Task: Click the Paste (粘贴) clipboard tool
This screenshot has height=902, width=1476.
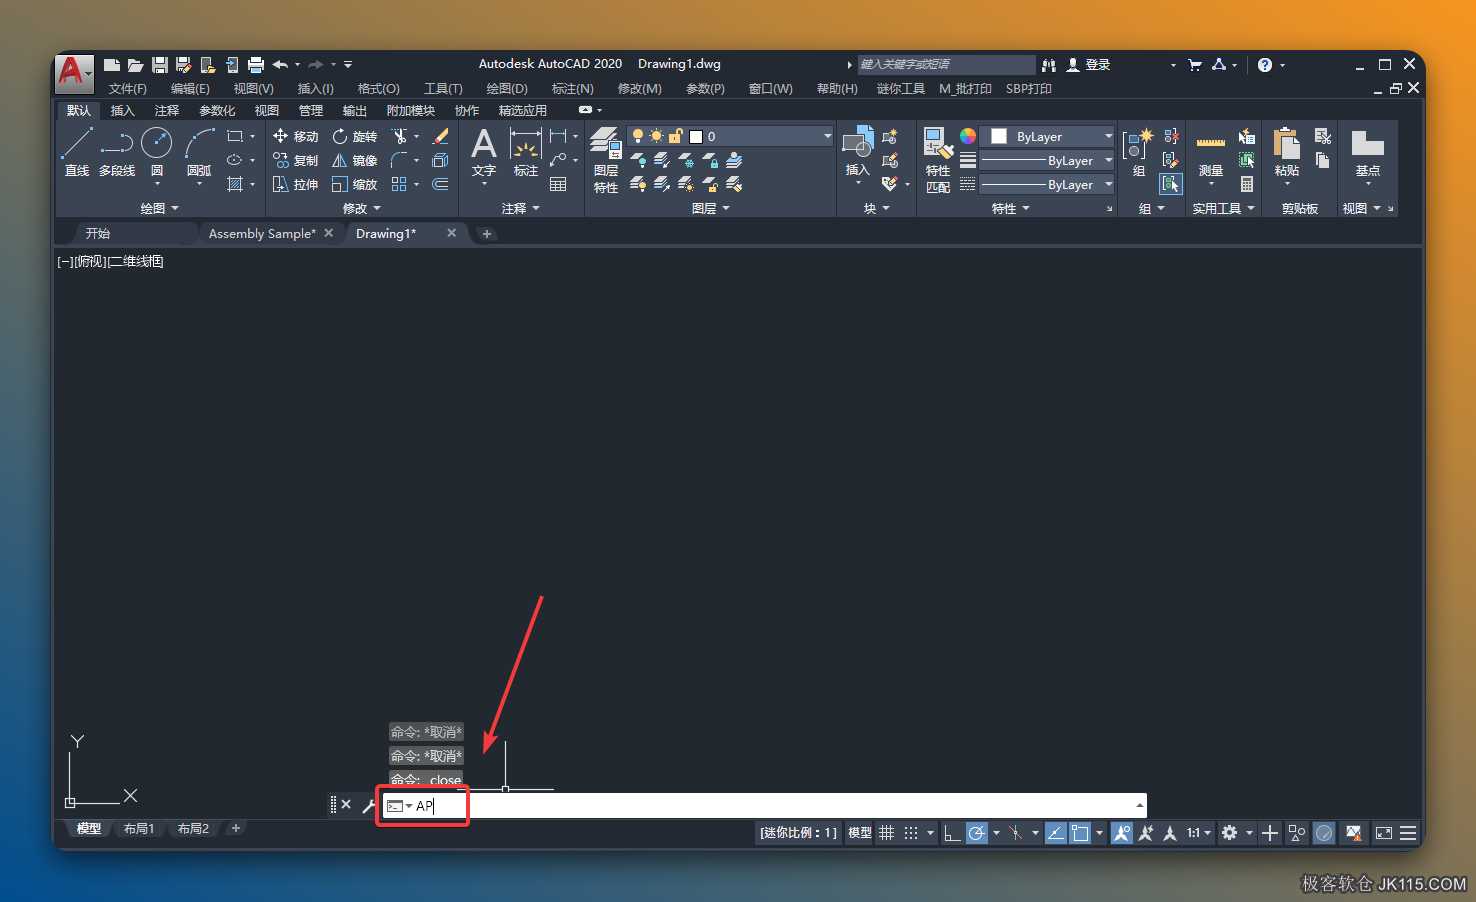Action: point(1287,152)
